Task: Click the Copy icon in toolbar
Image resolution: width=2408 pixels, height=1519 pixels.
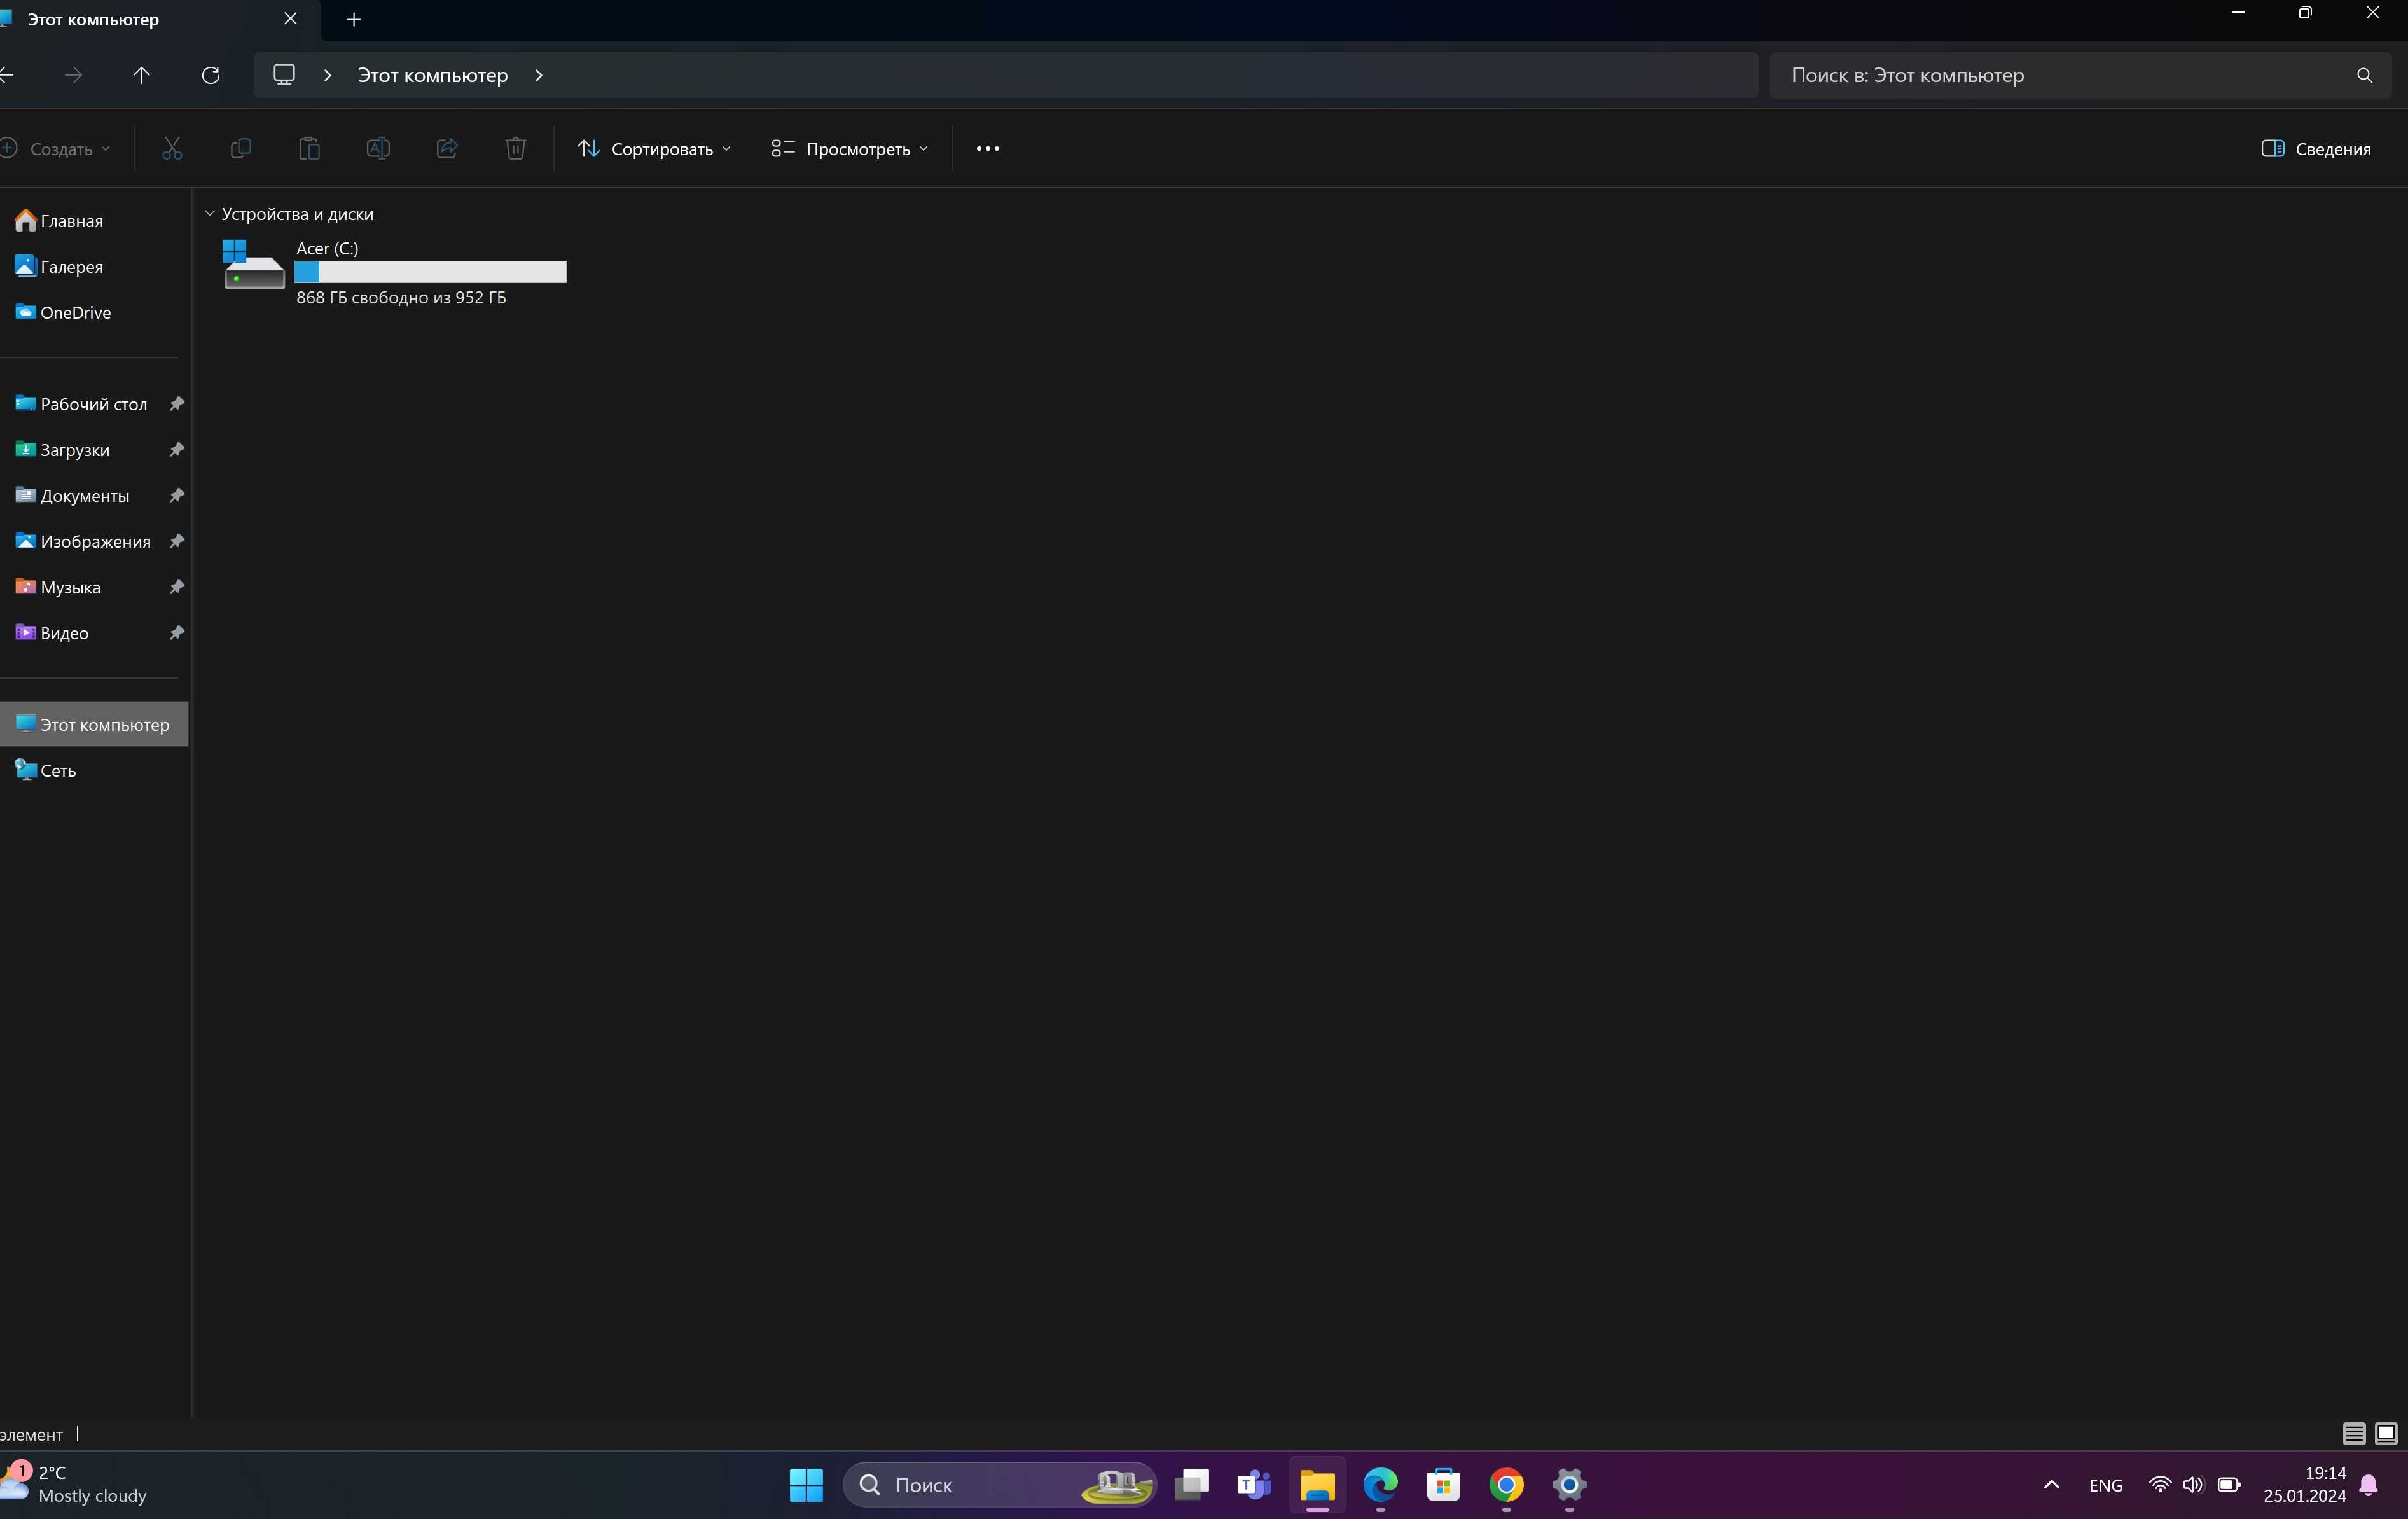Action: [x=240, y=149]
